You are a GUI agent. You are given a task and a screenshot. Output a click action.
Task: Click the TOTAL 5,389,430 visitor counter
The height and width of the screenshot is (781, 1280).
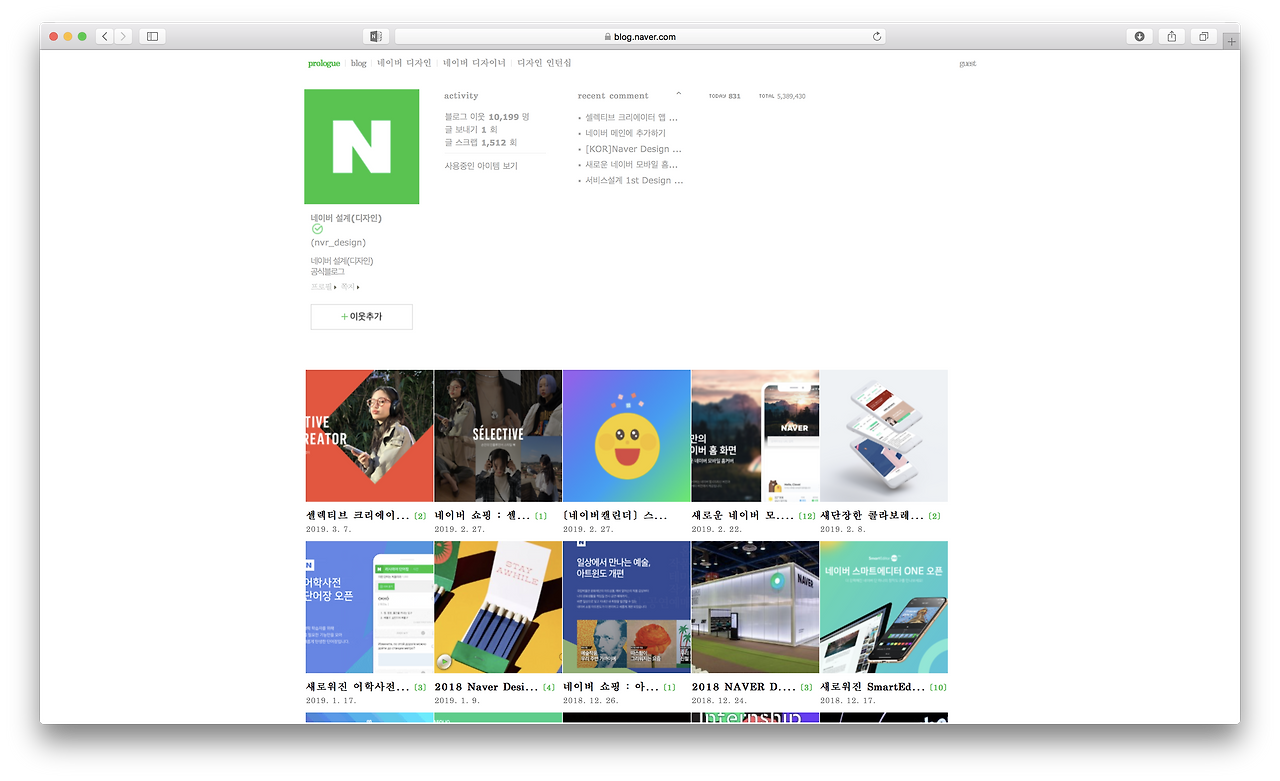point(782,96)
